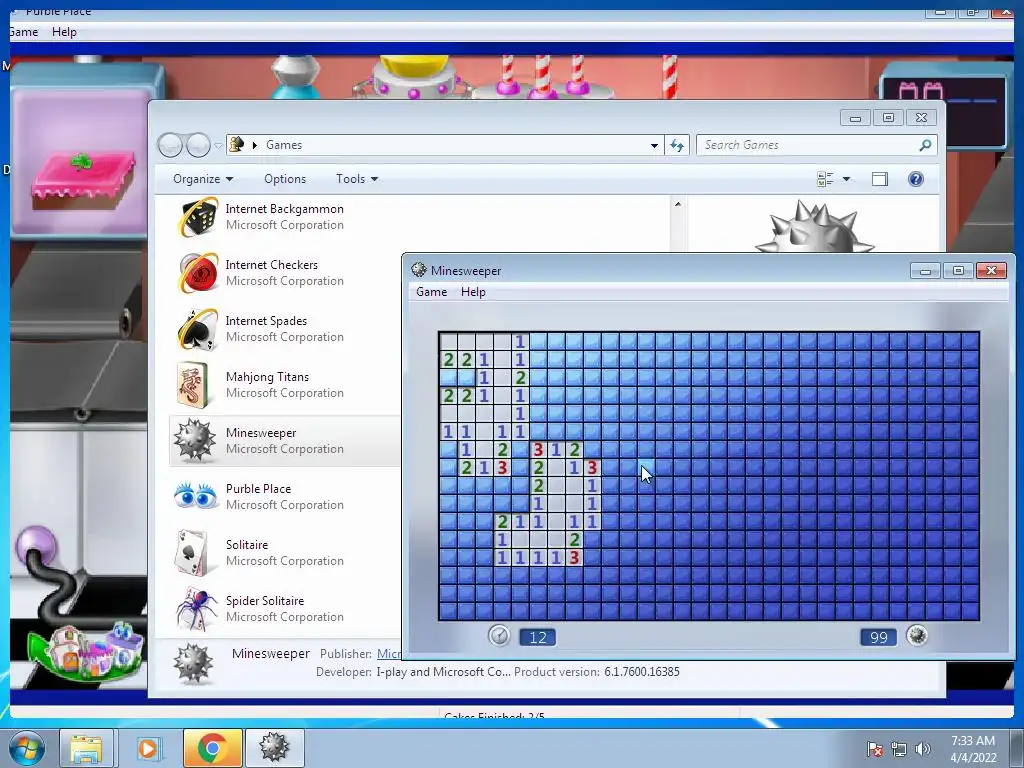Open the address bar history dropdown
The width and height of the screenshot is (1024, 768).
[654, 146]
